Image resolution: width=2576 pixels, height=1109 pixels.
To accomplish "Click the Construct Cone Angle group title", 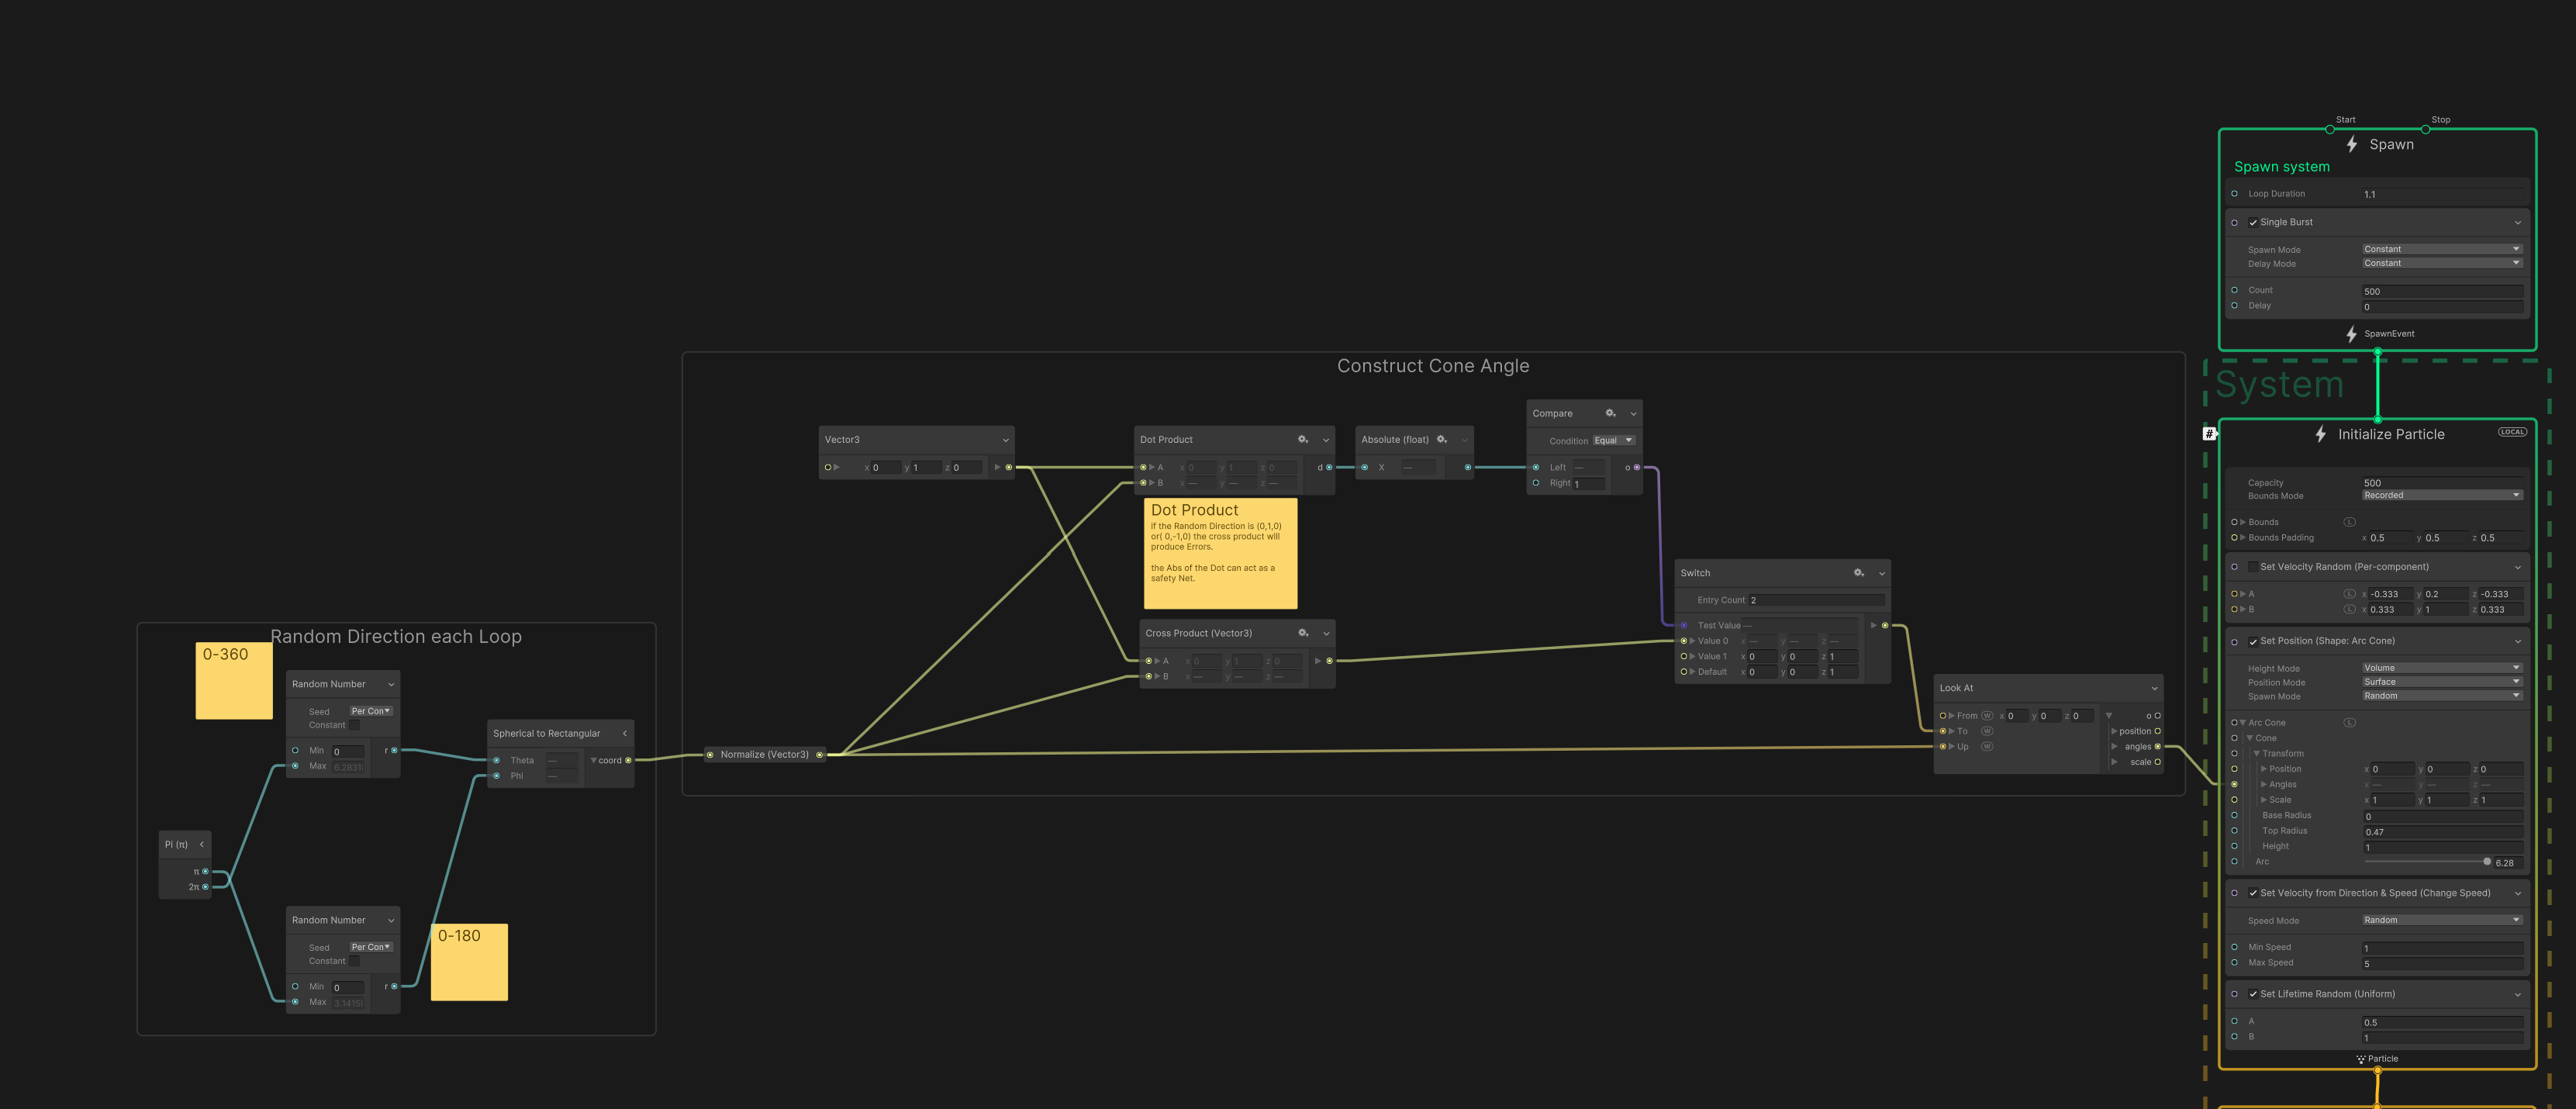I will [1432, 366].
